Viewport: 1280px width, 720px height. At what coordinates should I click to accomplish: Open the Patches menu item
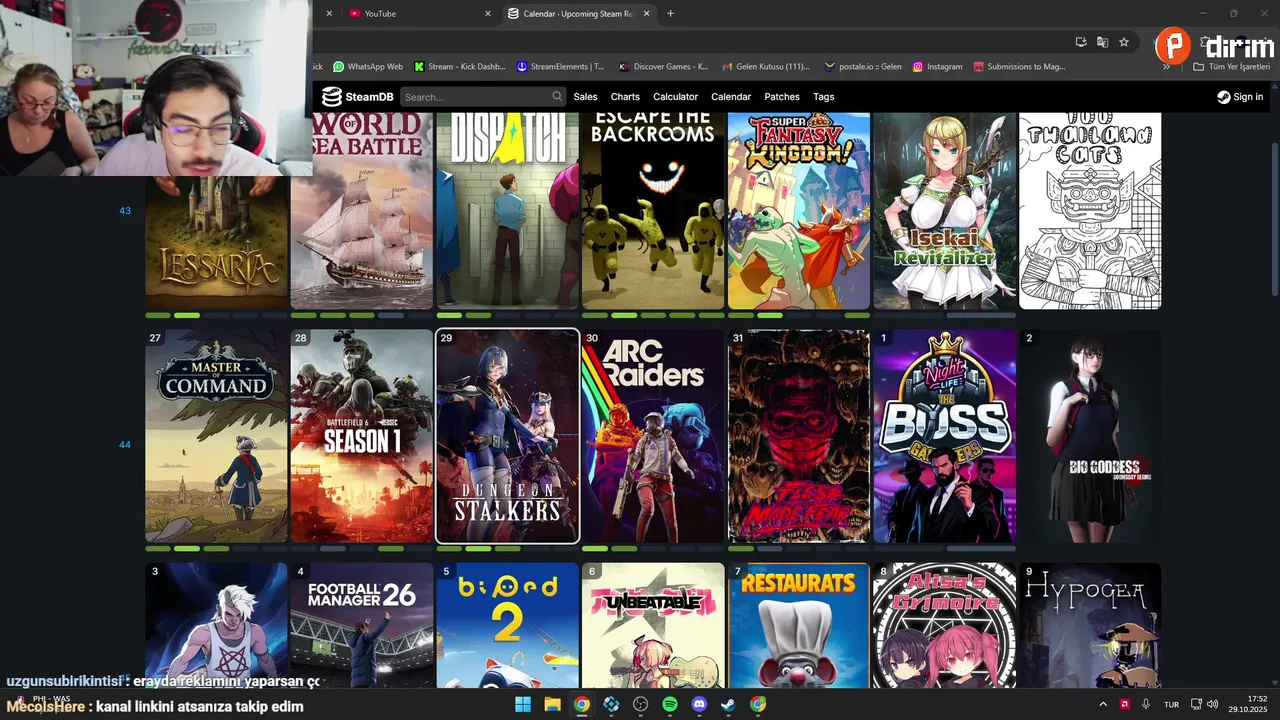pos(782,97)
